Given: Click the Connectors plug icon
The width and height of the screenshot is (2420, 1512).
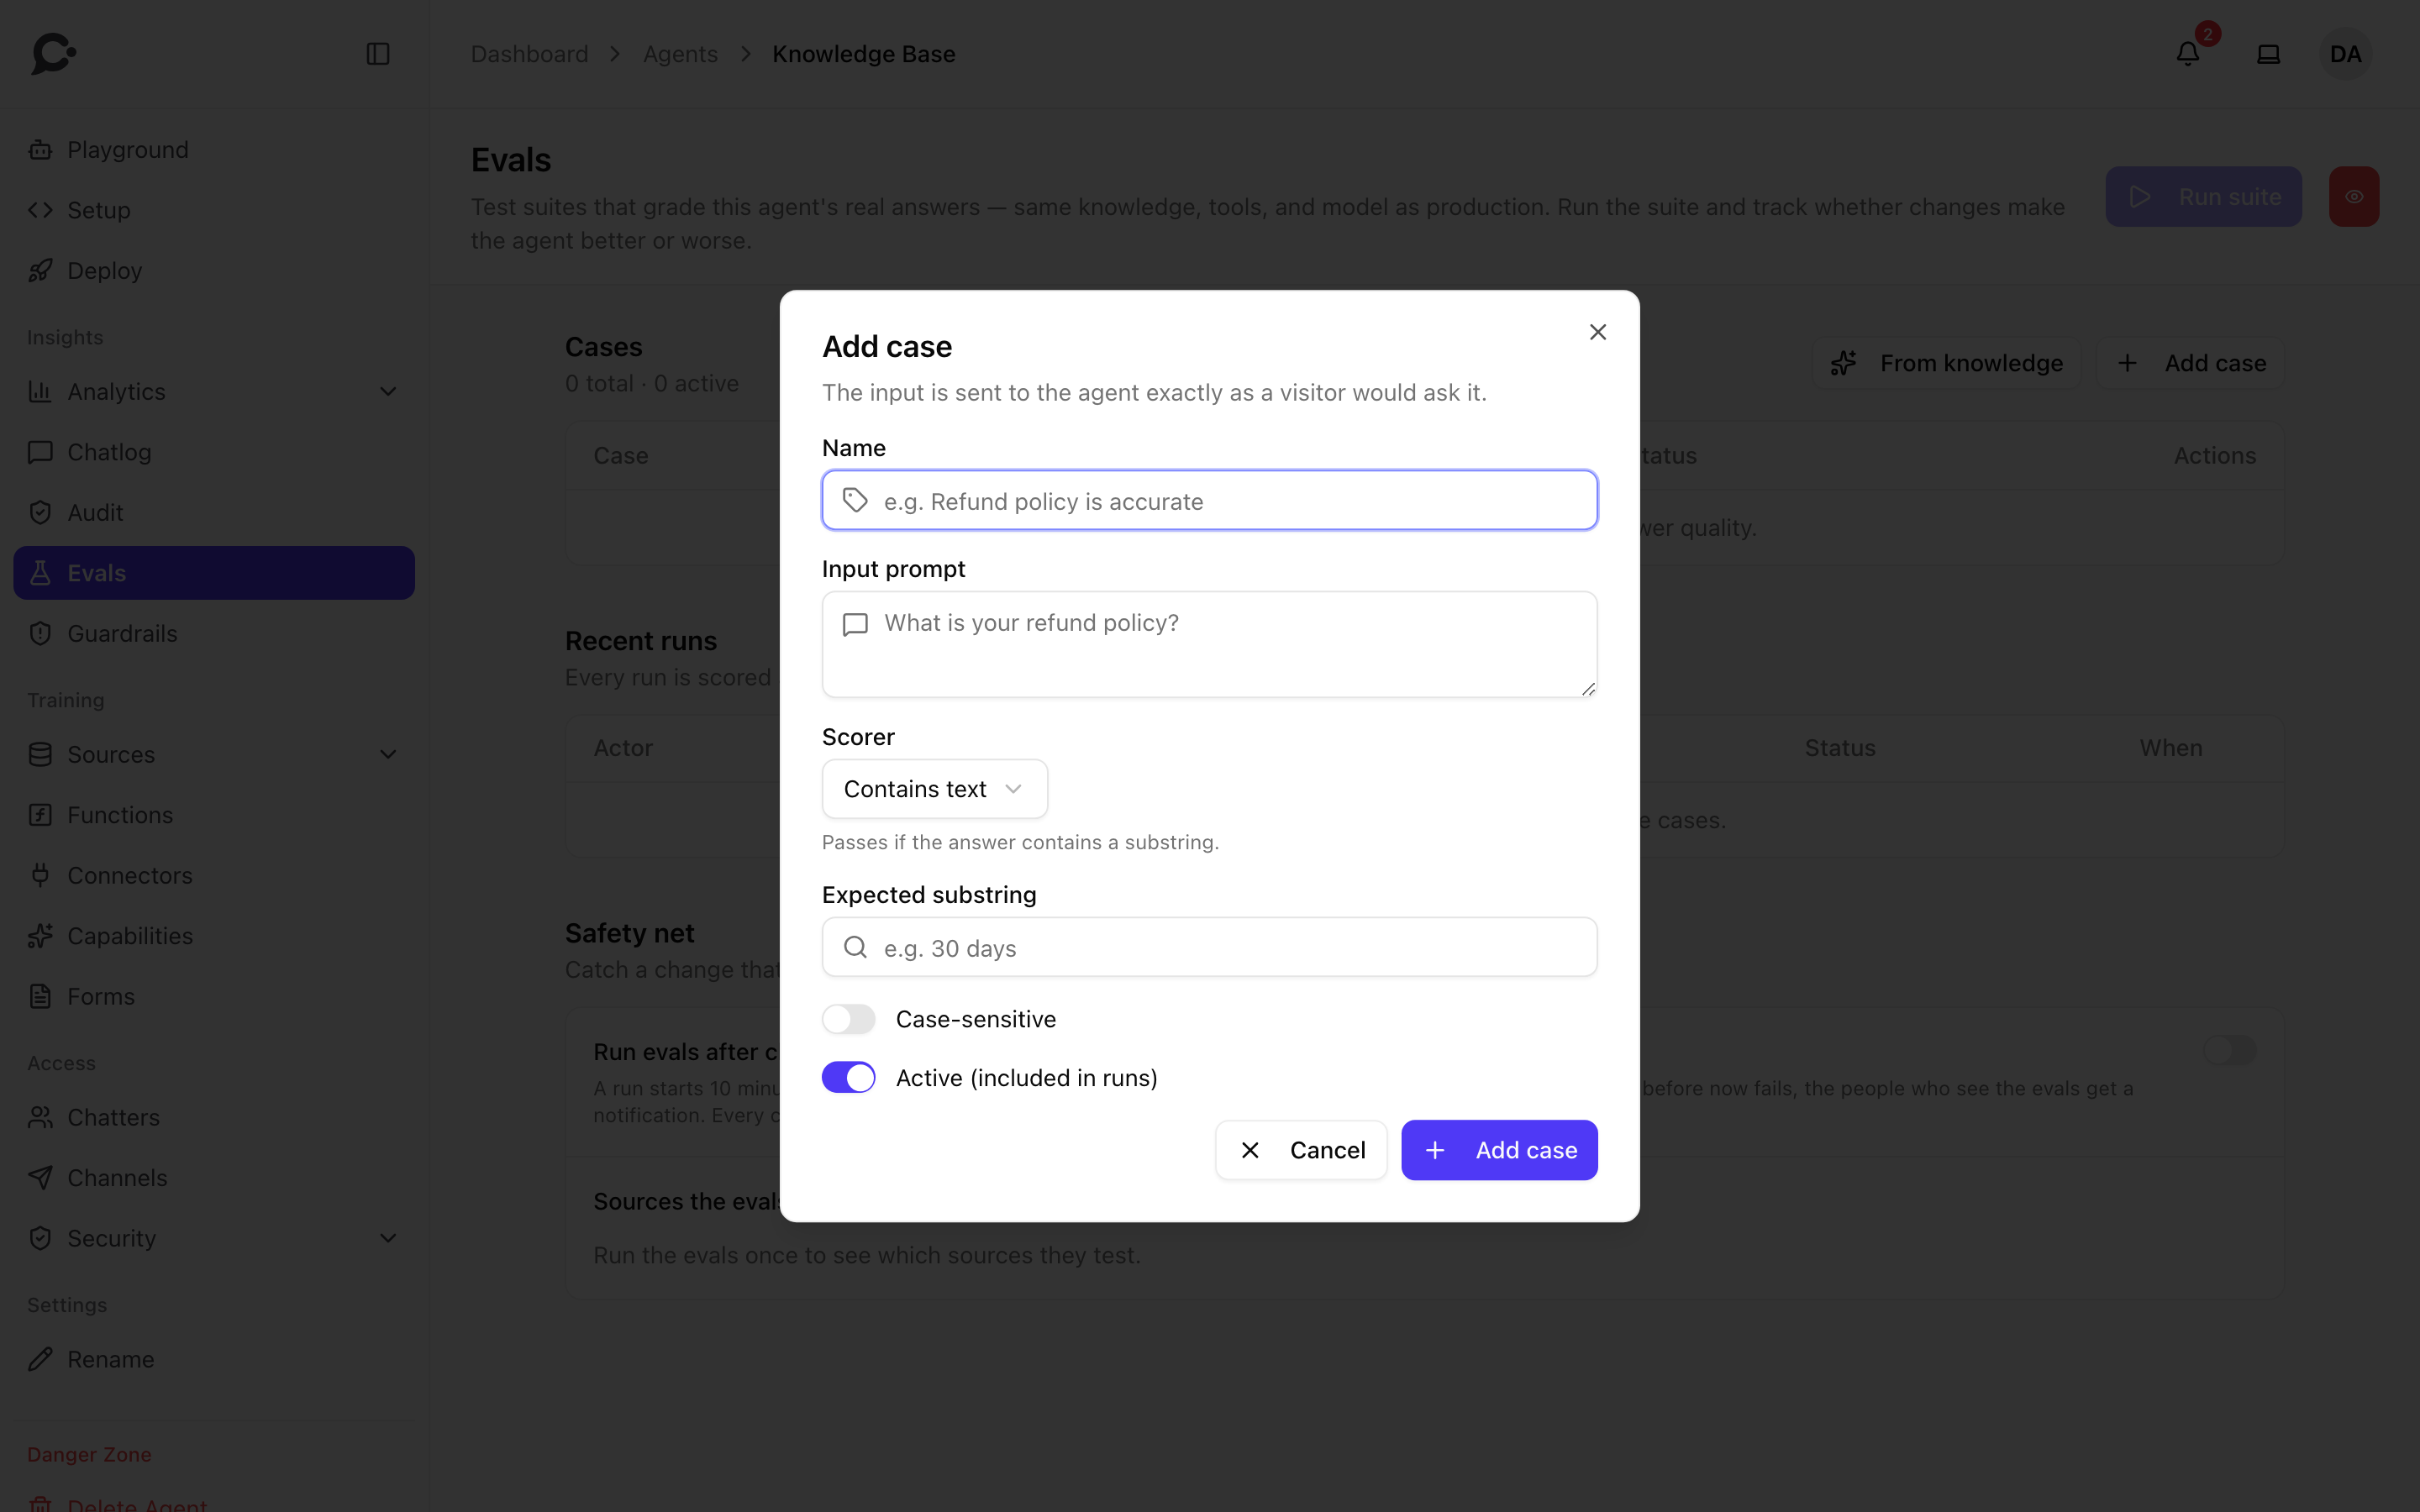Looking at the screenshot, I should [40, 876].
